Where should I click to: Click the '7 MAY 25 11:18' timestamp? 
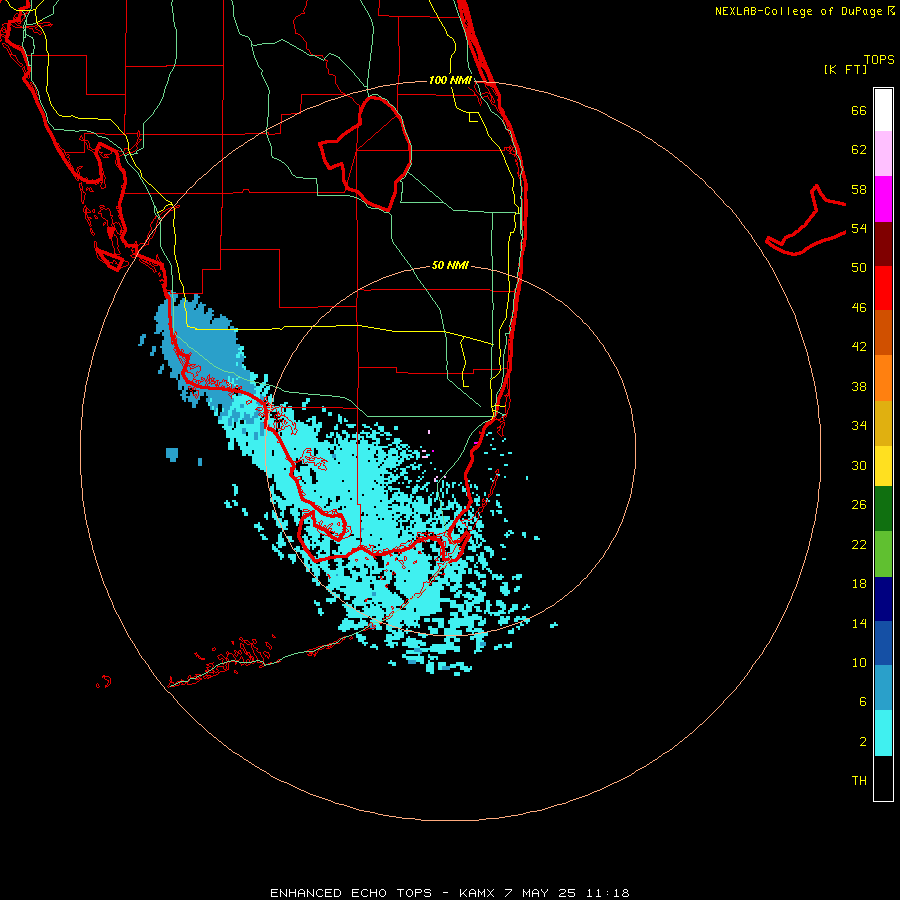pos(567,893)
